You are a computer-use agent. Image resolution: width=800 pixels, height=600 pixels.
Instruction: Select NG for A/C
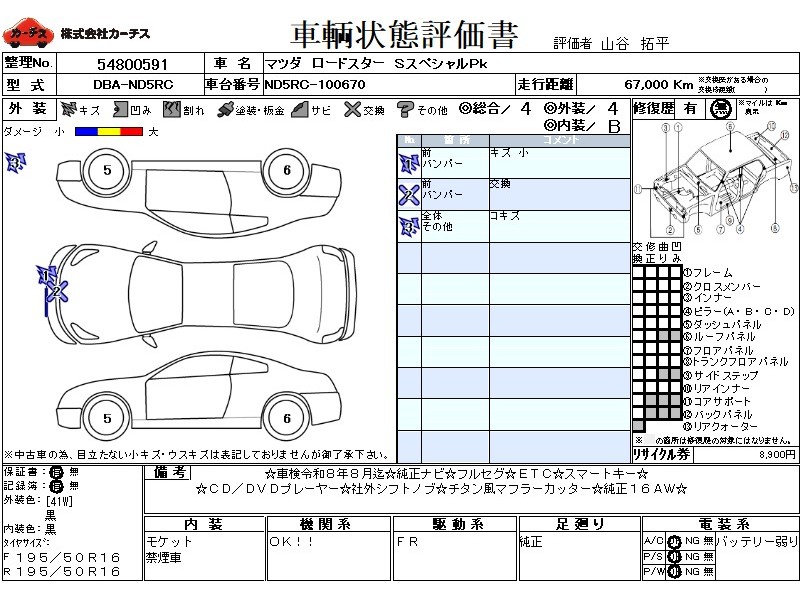point(692,541)
